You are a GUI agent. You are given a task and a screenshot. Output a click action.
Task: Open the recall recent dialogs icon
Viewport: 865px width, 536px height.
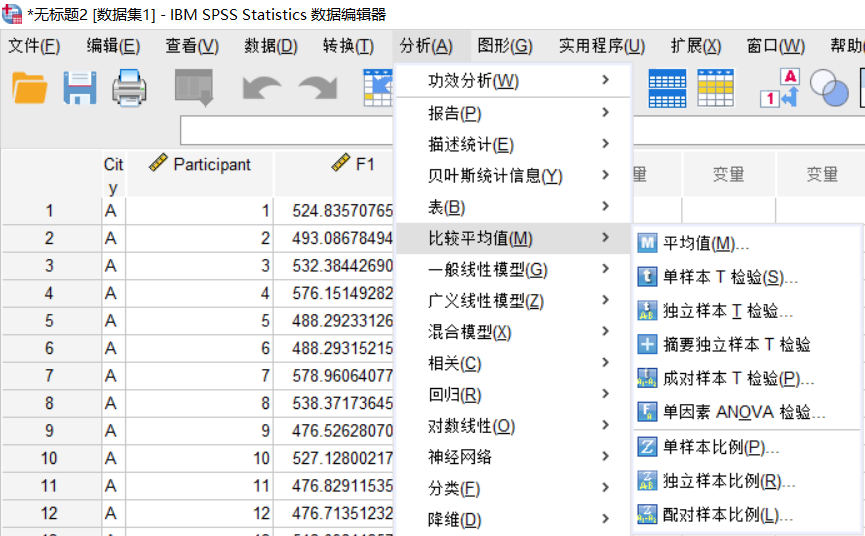[194, 88]
